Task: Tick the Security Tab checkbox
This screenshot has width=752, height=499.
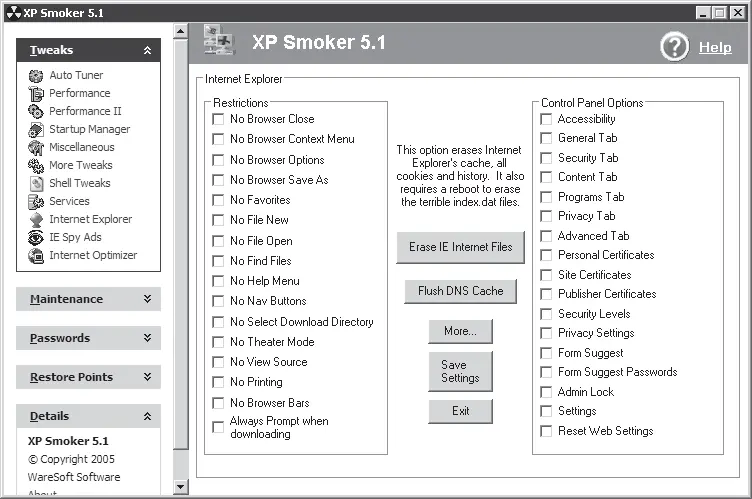Action: click(x=546, y=158)
